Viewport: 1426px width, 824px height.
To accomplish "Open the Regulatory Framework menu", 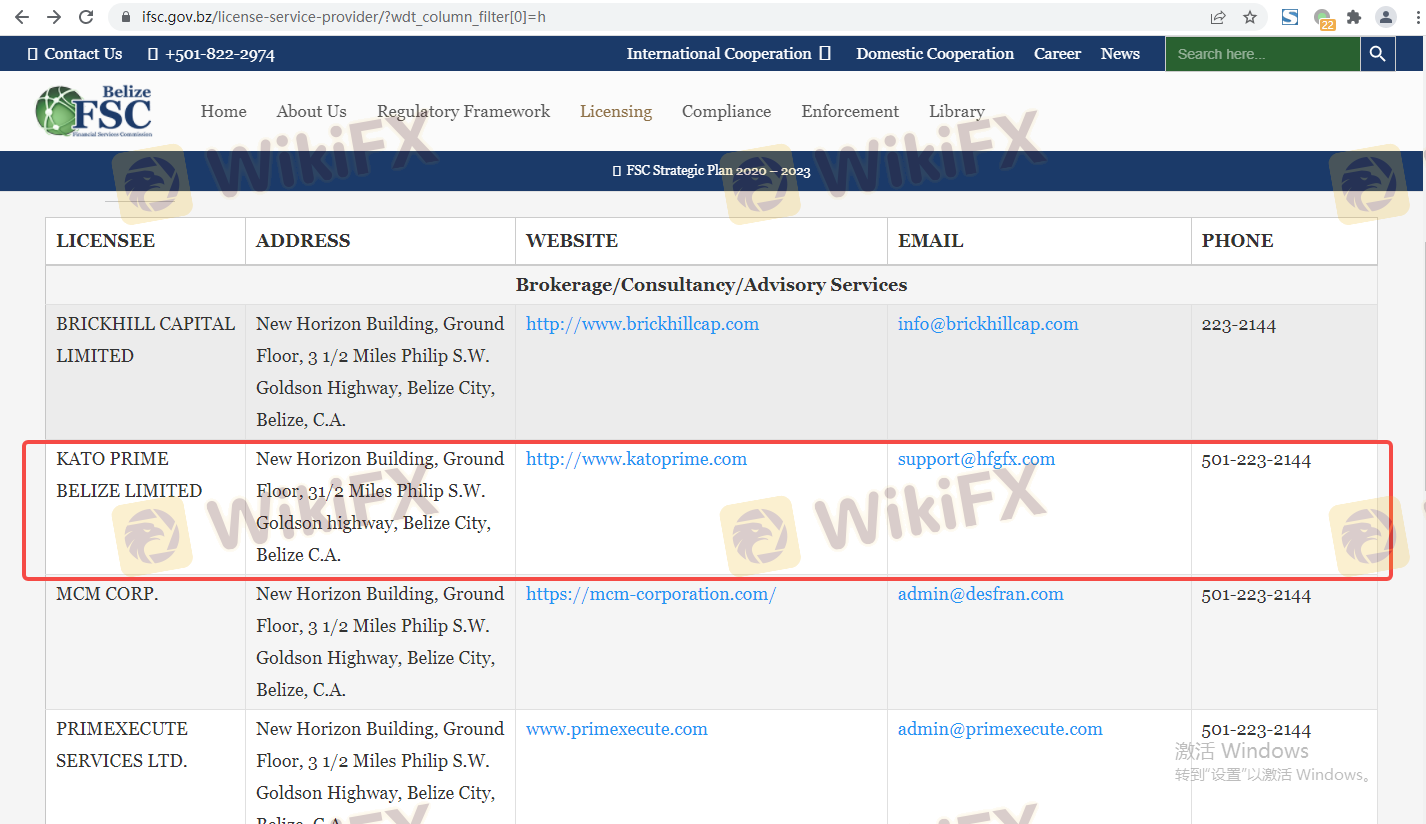I will click(463, 111).
